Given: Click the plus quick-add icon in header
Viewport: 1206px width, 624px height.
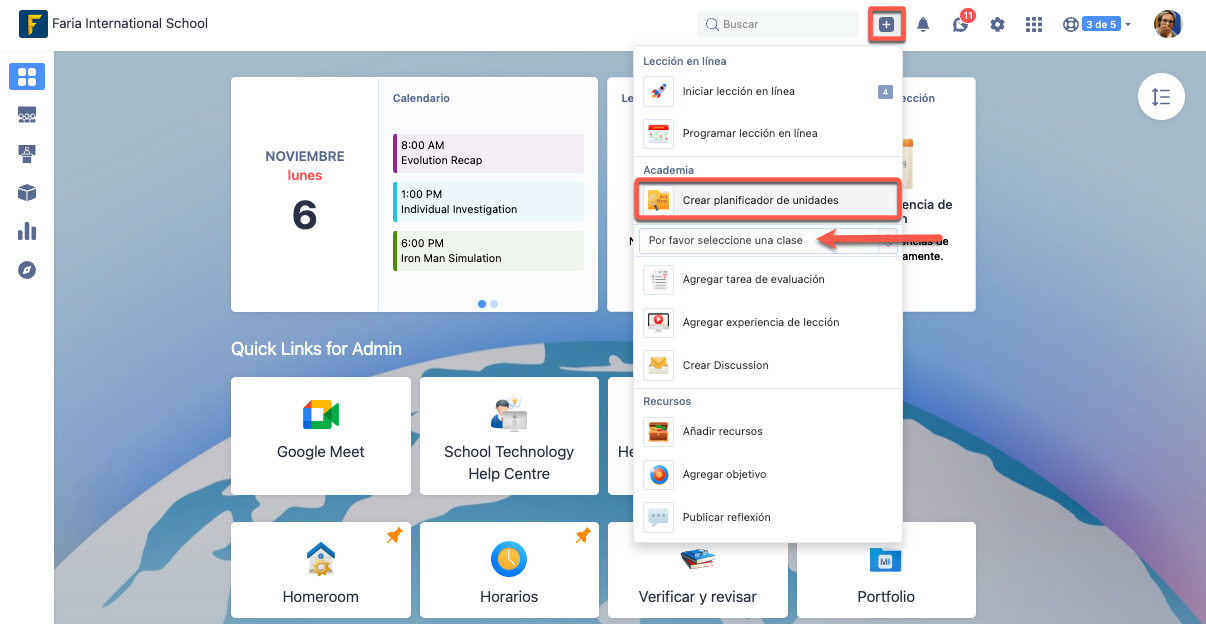Looking at the screenshot, I should [886, 24].
